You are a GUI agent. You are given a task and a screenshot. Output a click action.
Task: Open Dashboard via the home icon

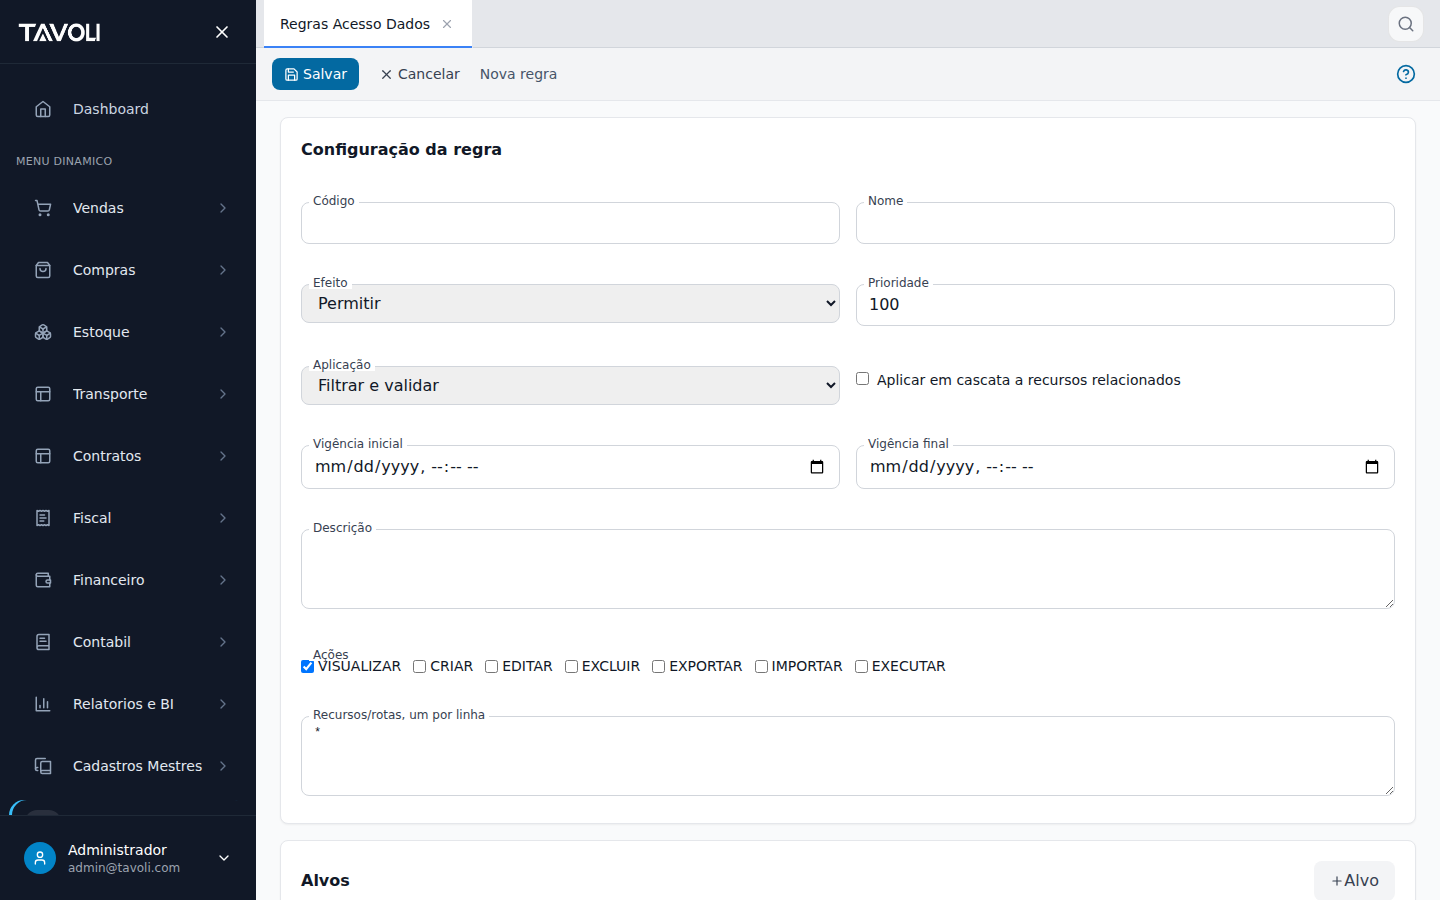pos(43,109)
